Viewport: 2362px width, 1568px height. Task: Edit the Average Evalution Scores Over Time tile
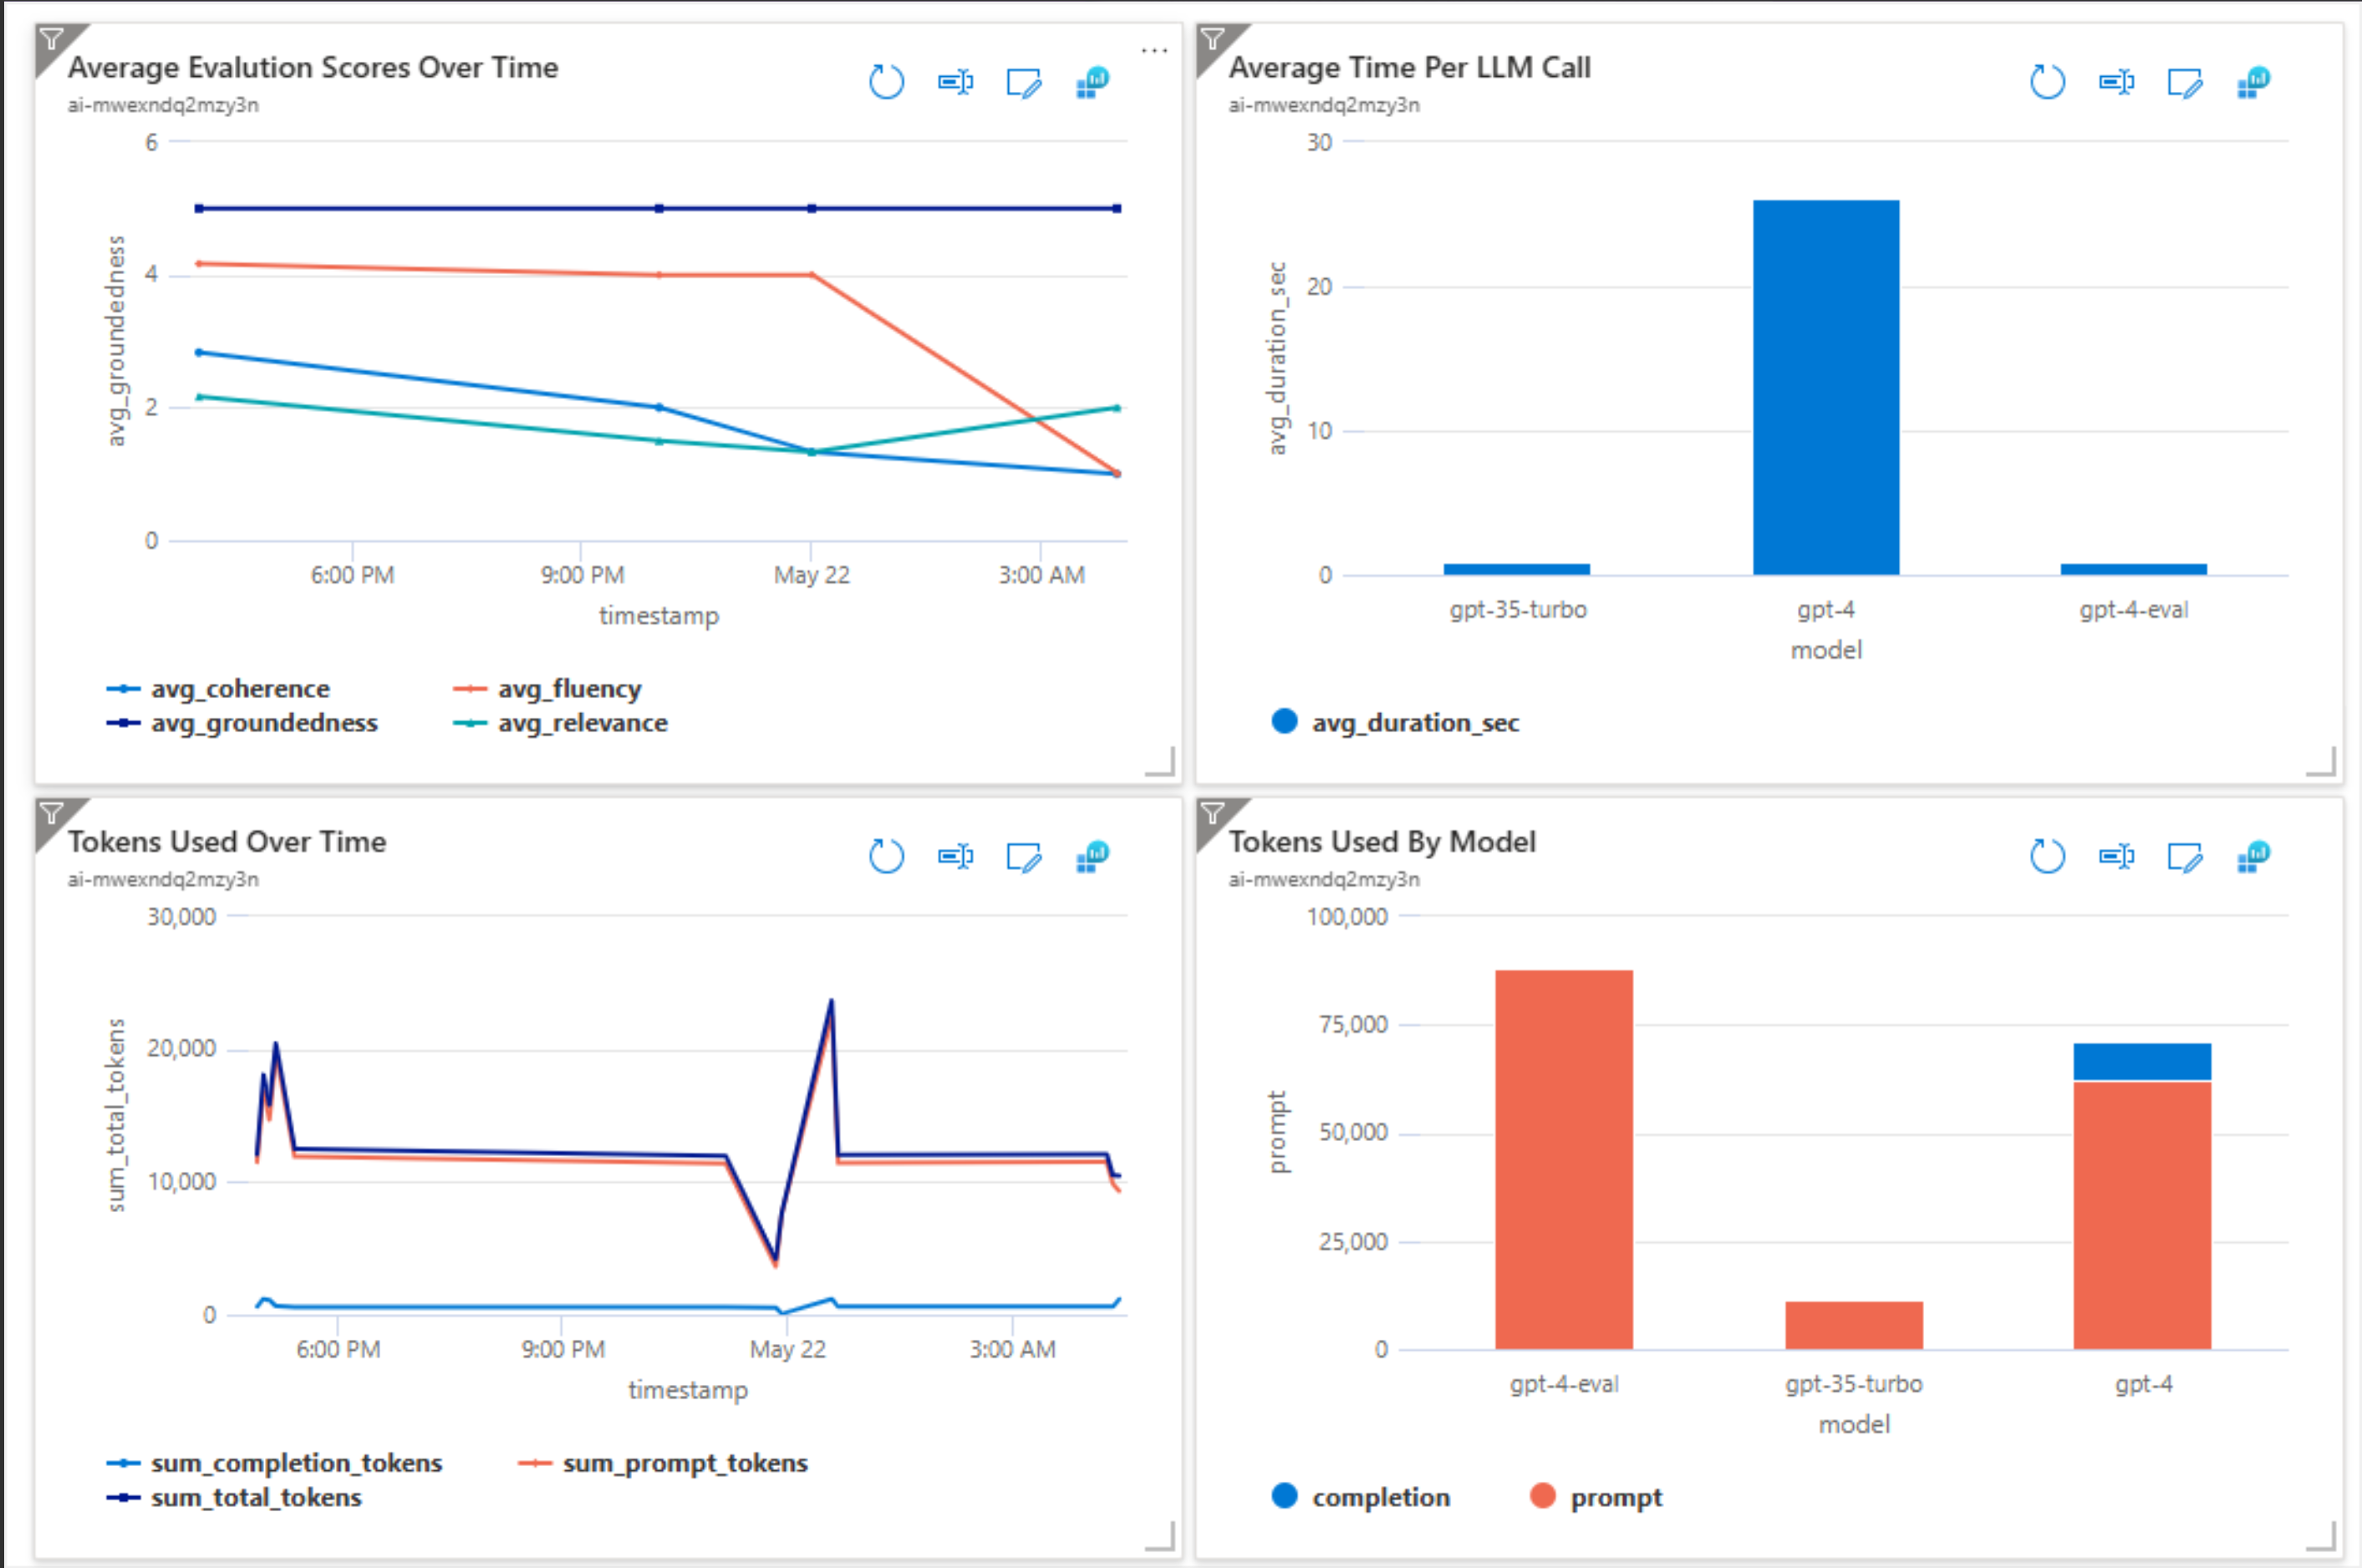coord(1024,83)
